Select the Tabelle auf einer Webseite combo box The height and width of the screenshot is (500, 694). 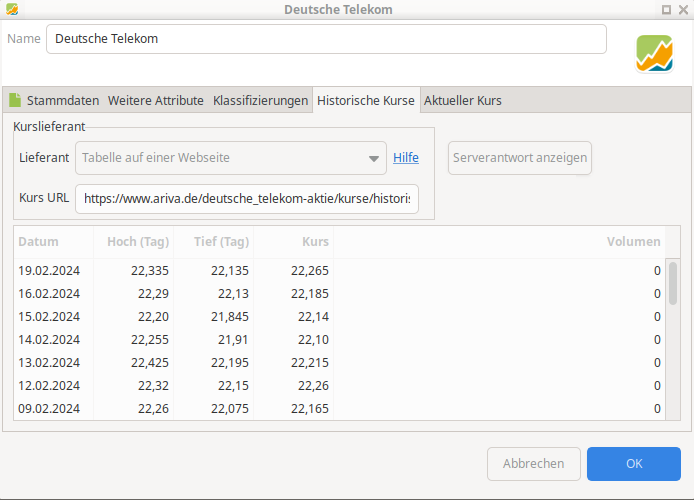(x=231, y=158)
